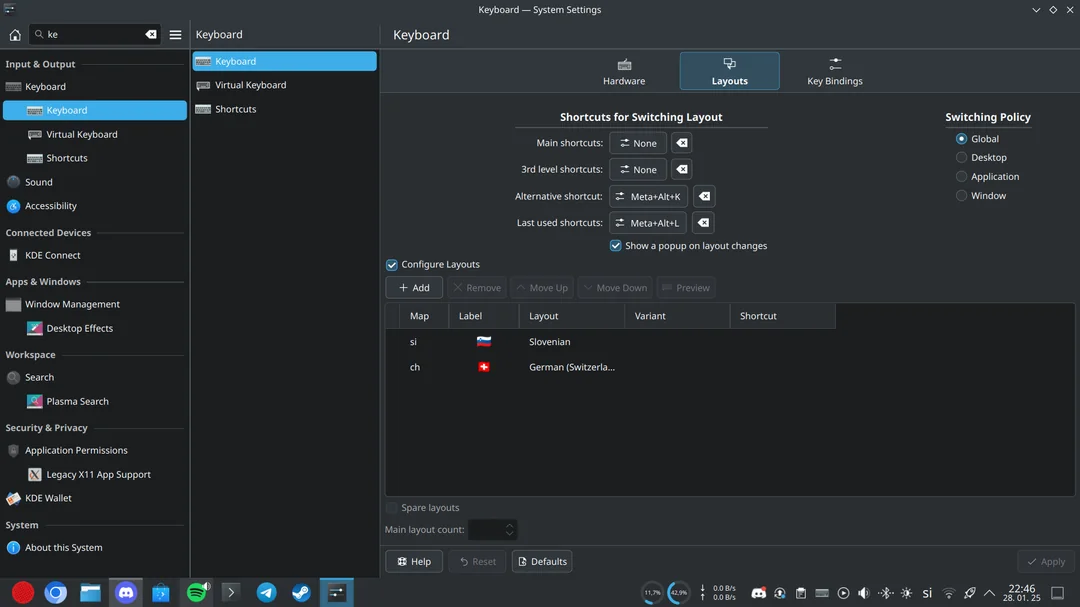1080x607 pixels.
Task: Select the German (Switzerland) layout row
Action: [571, 367]
